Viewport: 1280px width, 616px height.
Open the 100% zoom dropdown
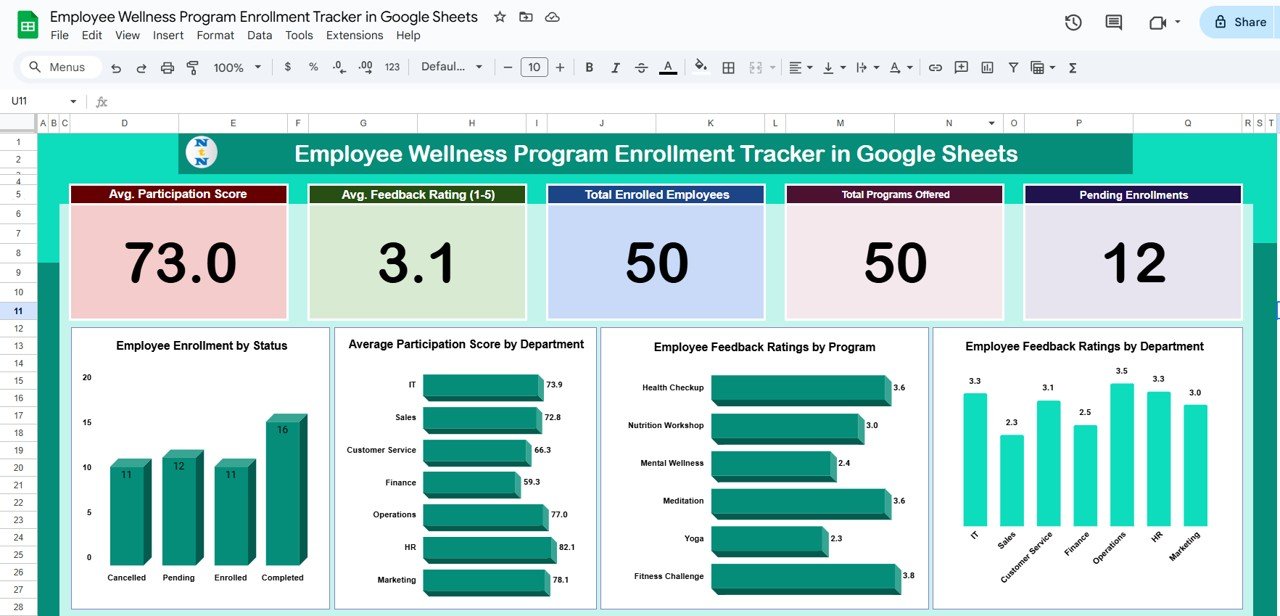tap(237, 67)
